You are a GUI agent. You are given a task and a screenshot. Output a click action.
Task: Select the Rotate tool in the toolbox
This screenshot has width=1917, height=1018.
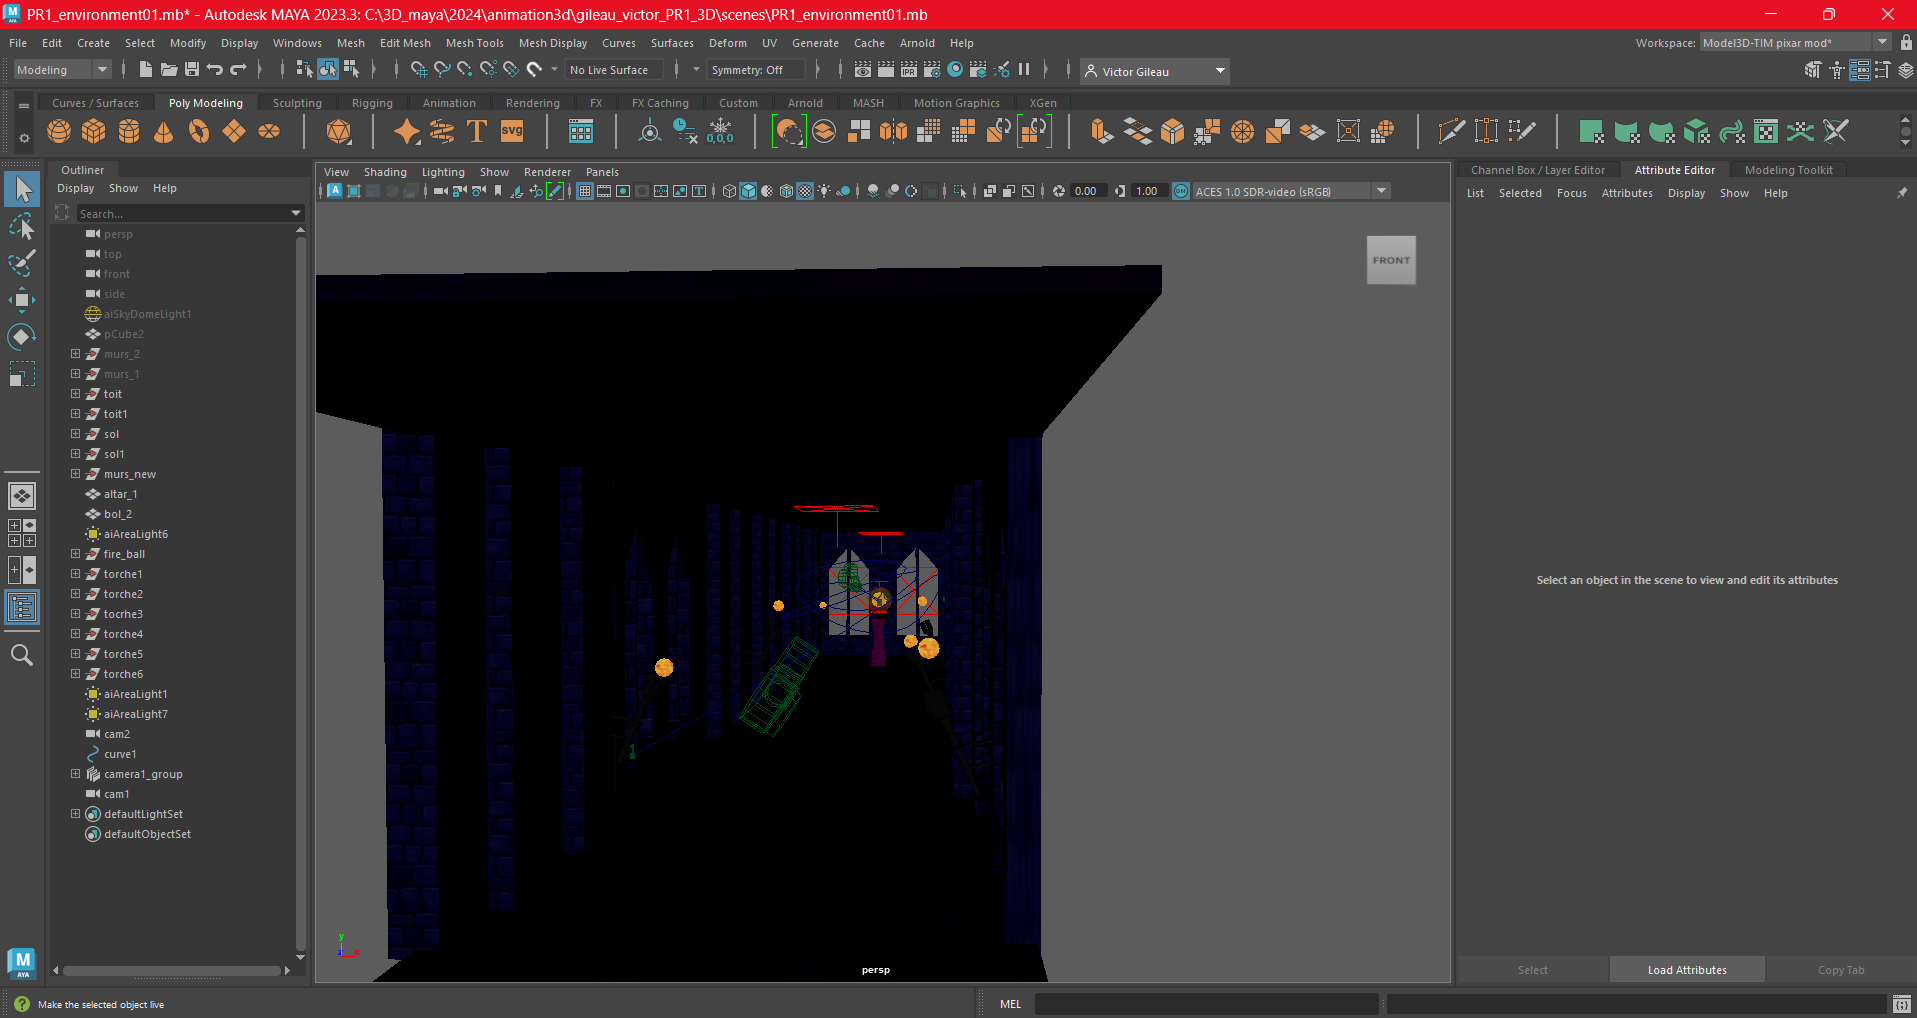[22, 336]
